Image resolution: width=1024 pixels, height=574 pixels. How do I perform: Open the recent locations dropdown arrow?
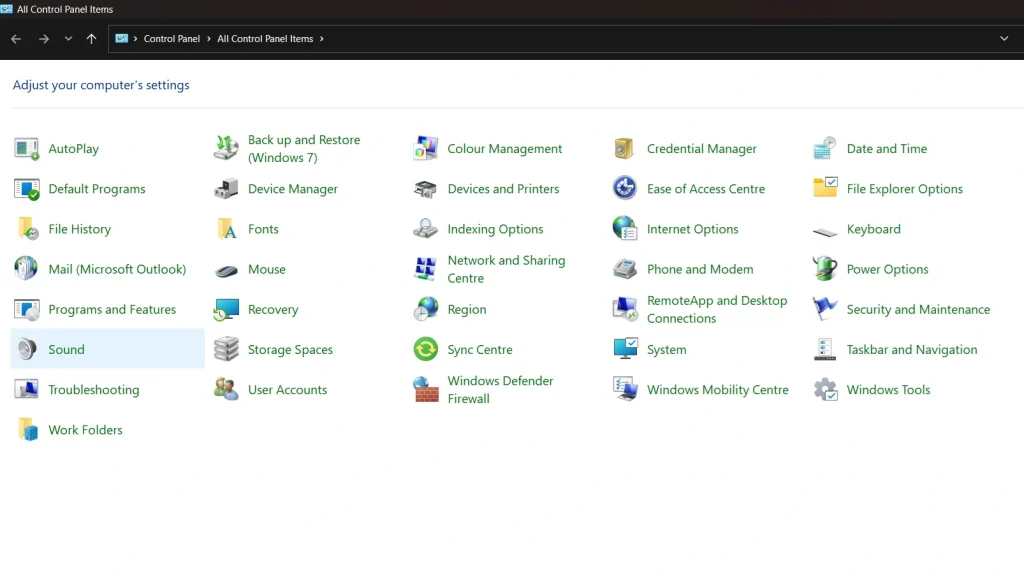[68, 39]
